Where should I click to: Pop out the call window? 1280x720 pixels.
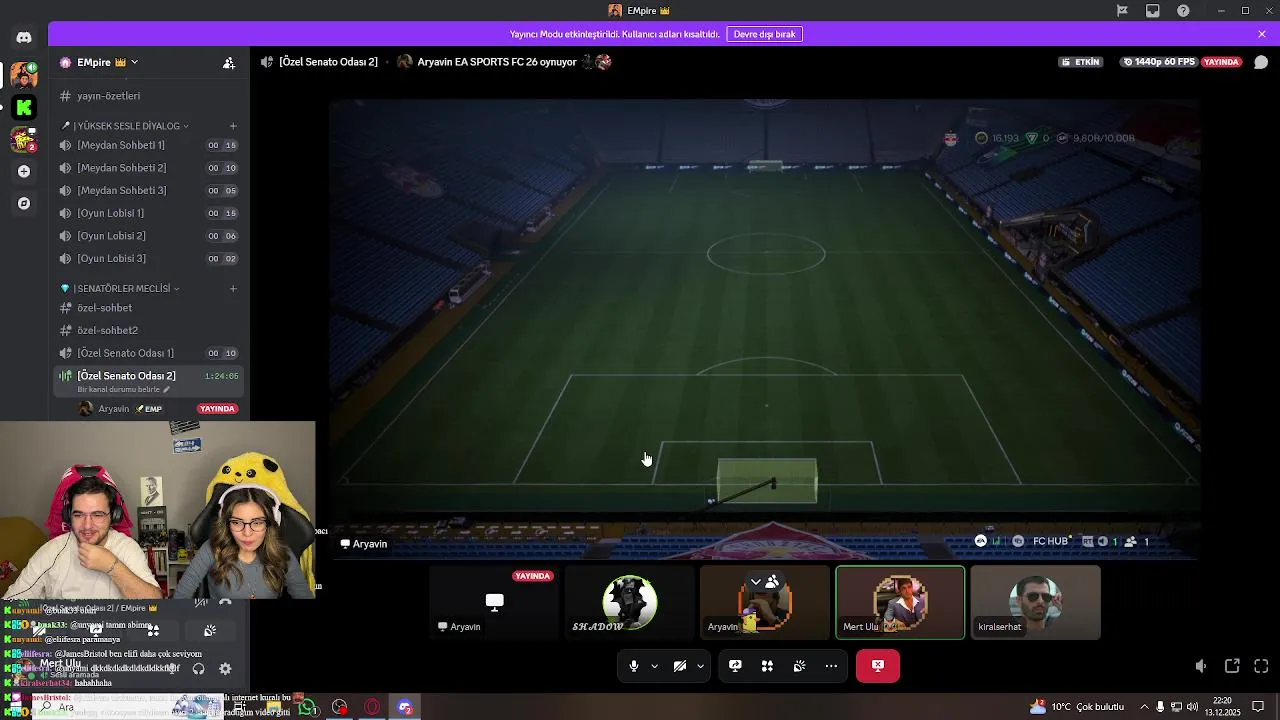pos(1232,666)
